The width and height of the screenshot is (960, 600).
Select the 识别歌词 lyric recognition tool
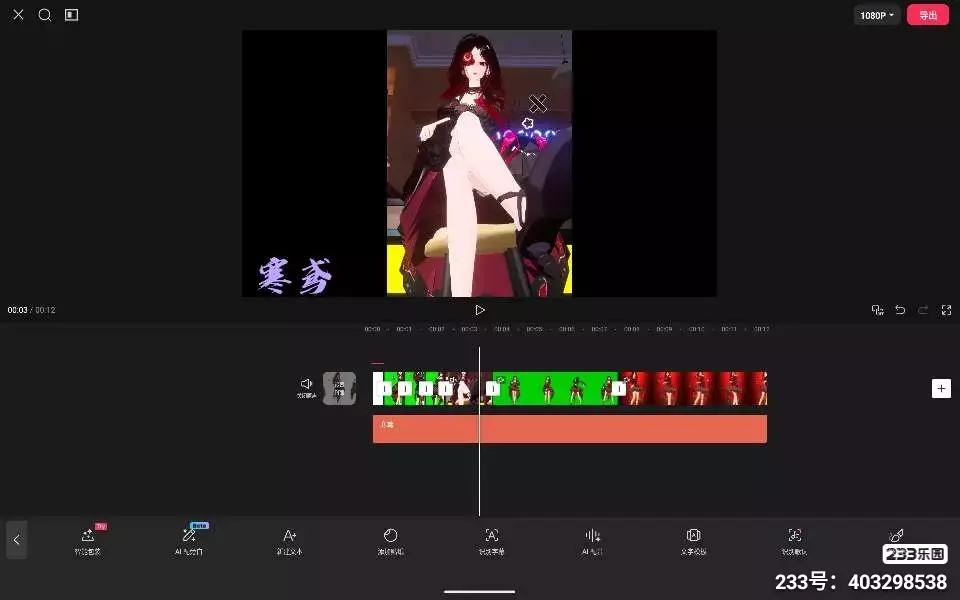[x=795, y=541]
